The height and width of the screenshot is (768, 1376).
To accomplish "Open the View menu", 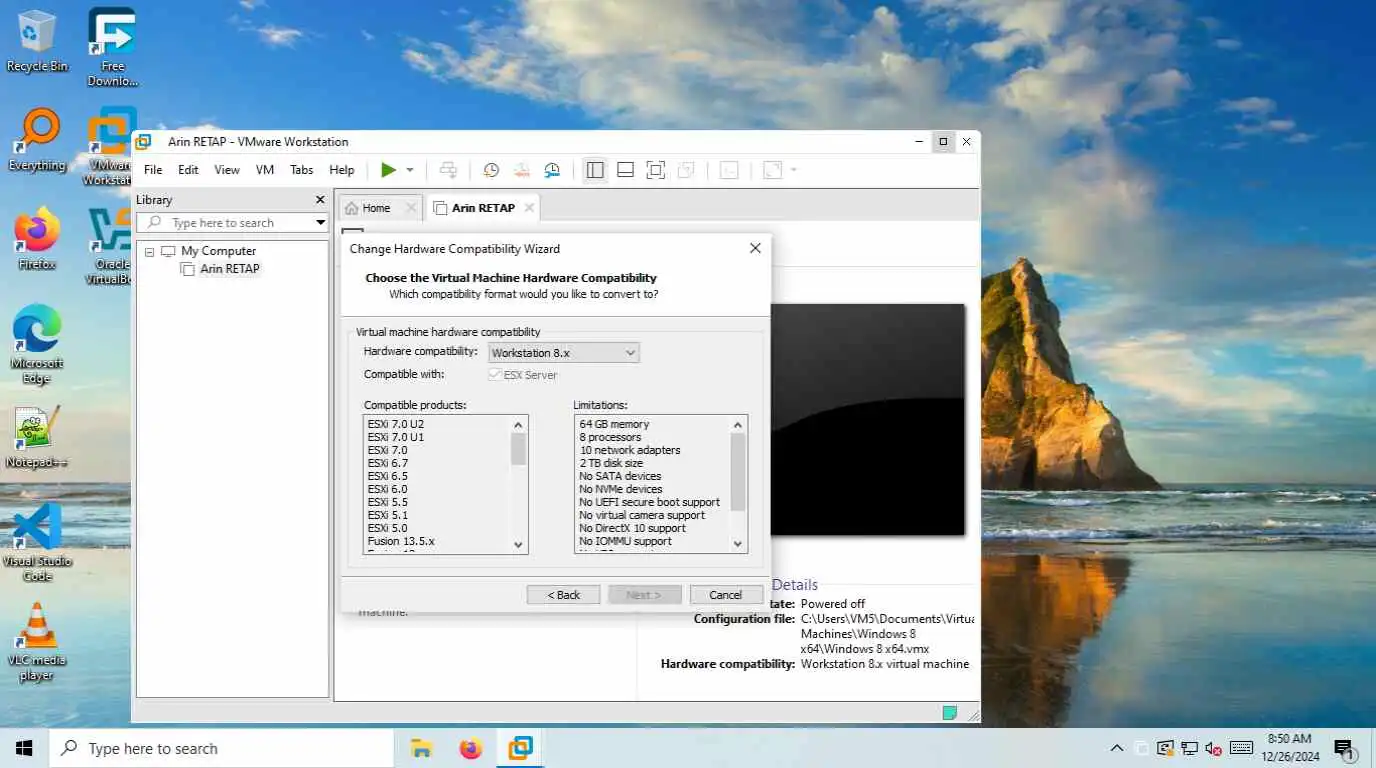I will 227,170.
